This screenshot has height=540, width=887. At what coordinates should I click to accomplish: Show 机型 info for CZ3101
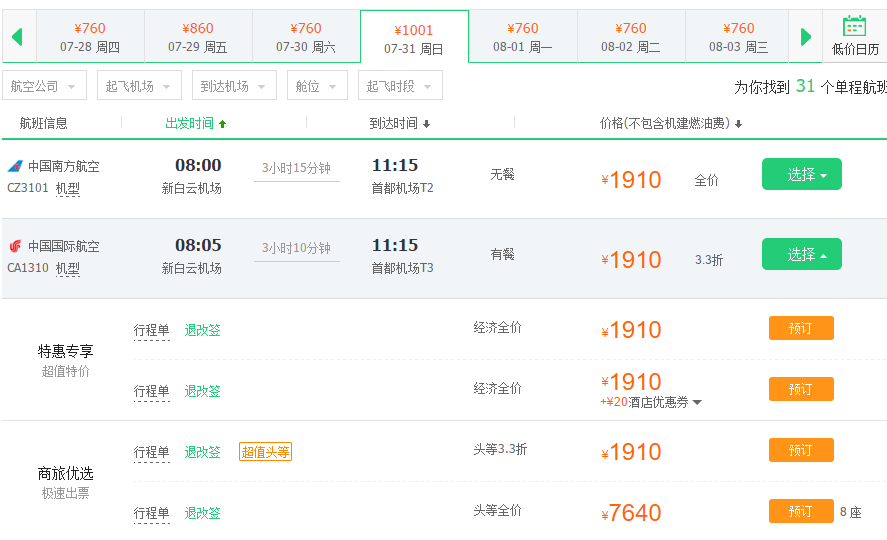(68, 188)
